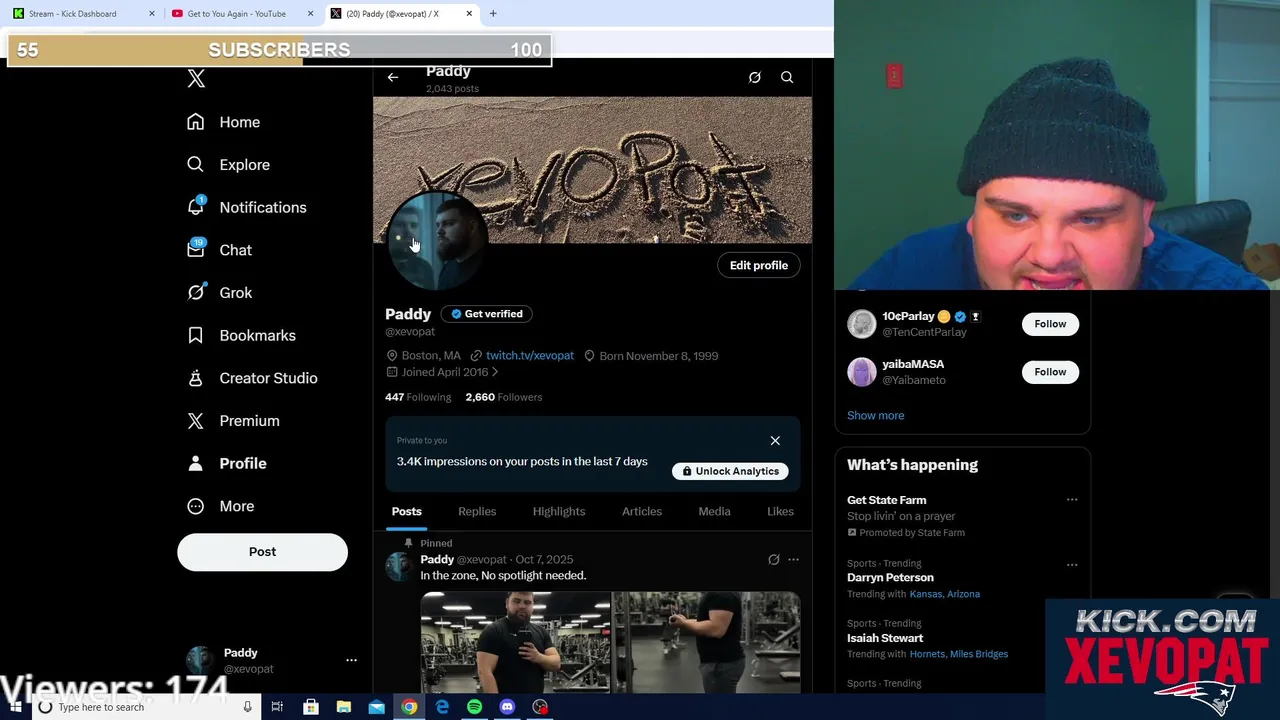The height and width of the screenshot is (720, 1280).
Task: Open the Isaiah Stewart trending topic
Action: (885, 638)
